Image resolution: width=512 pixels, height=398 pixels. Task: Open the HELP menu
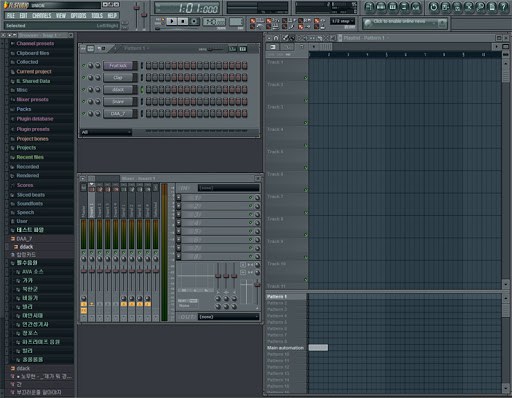click(112, 16)
